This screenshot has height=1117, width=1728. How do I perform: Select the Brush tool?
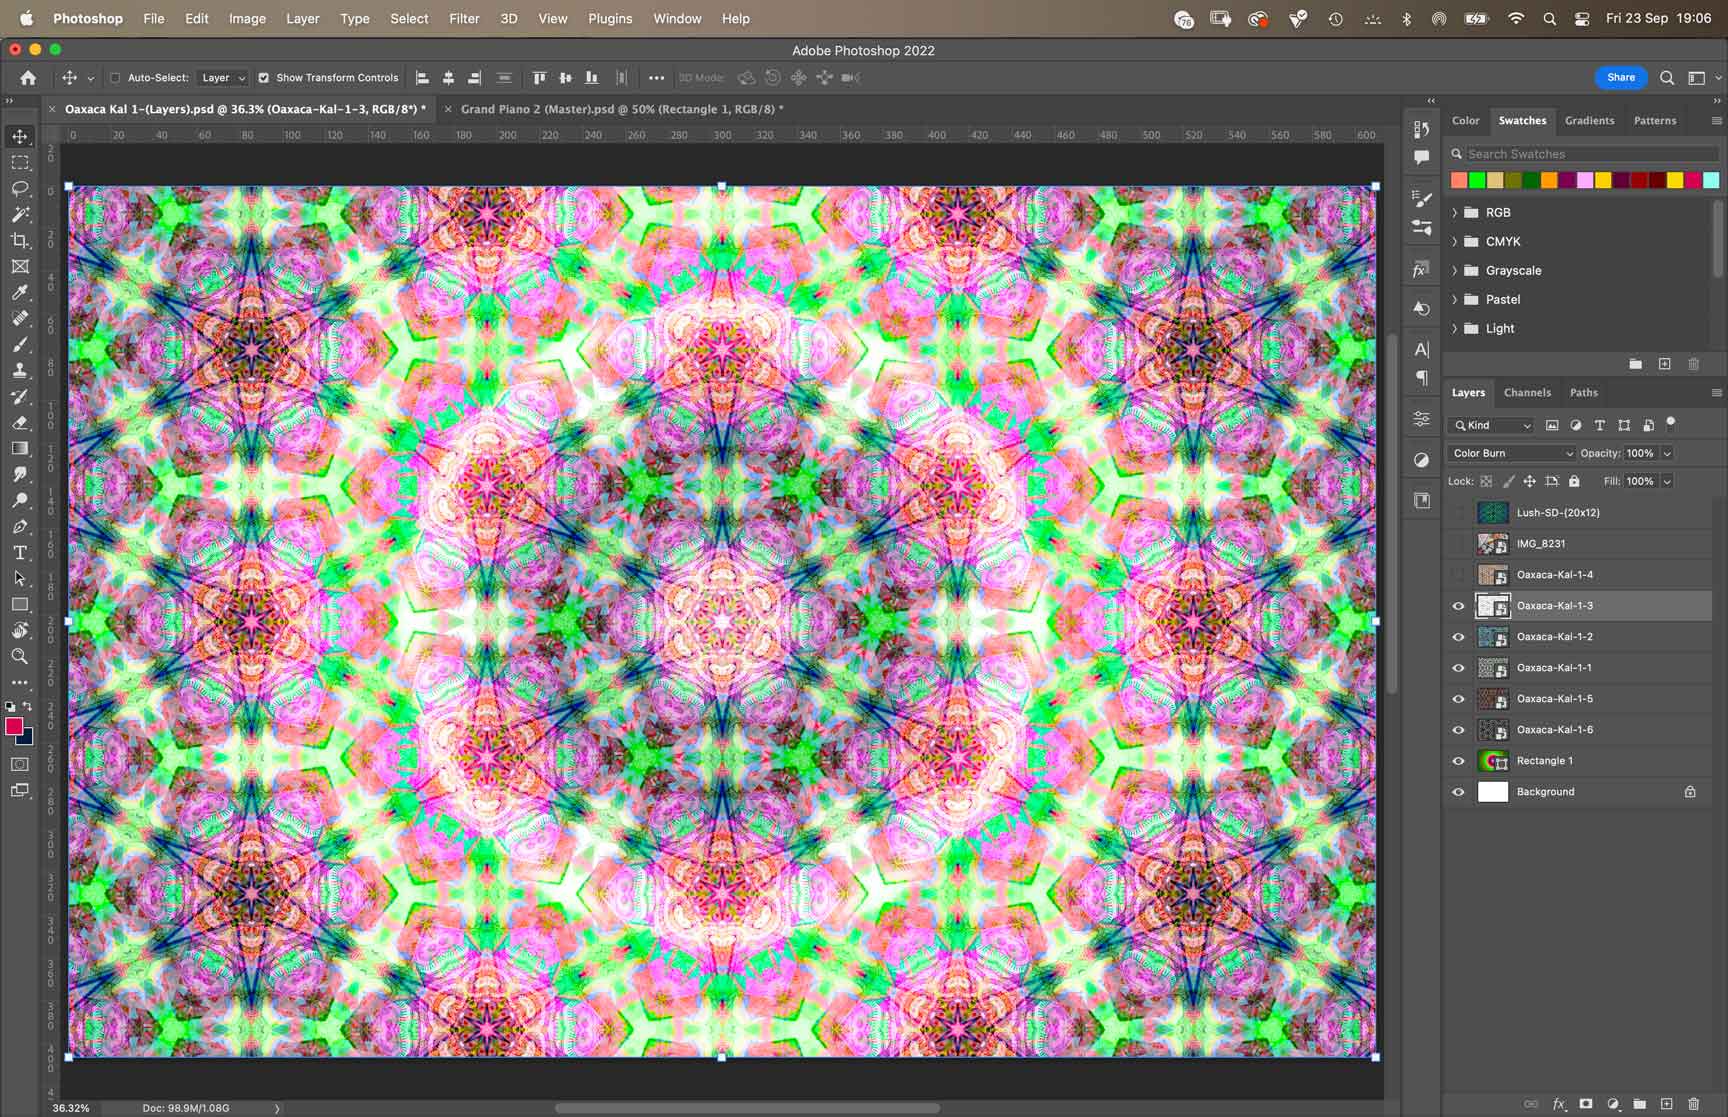click(20, 344)
